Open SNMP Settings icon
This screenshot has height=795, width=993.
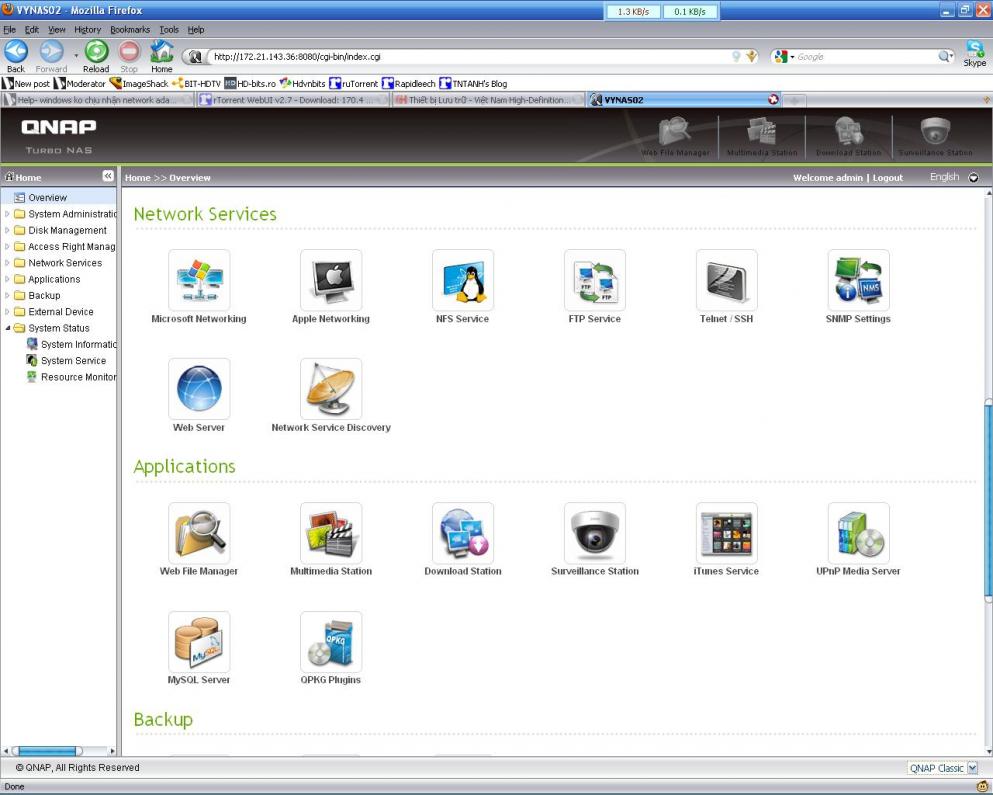[858, 280]
